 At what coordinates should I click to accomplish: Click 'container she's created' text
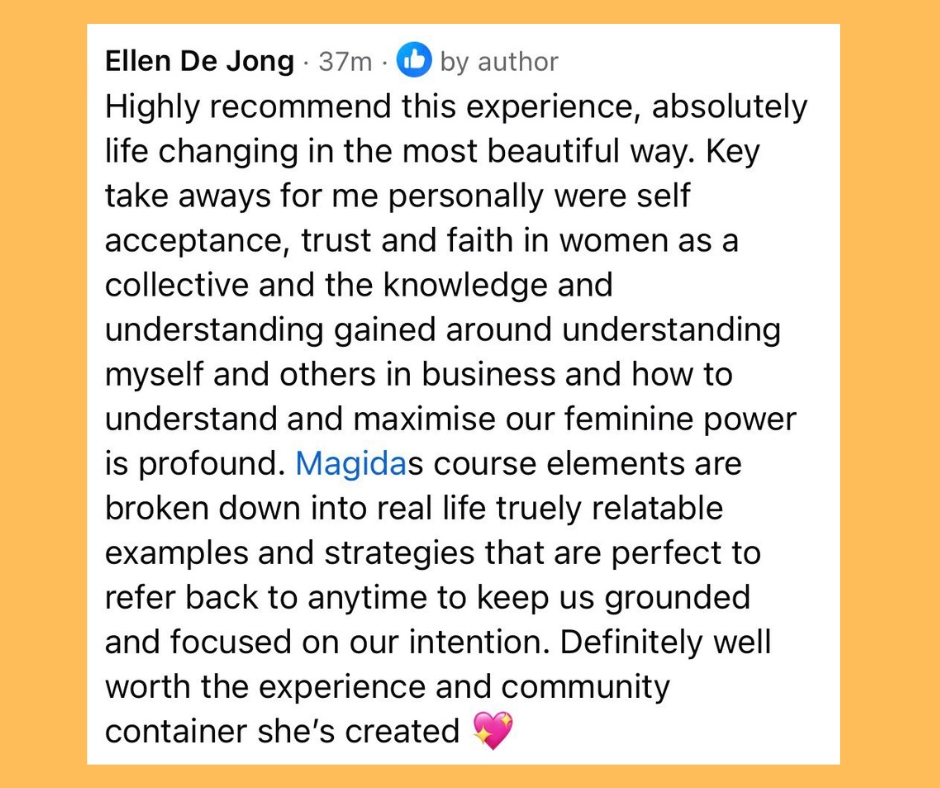click(x=281, y=731)
